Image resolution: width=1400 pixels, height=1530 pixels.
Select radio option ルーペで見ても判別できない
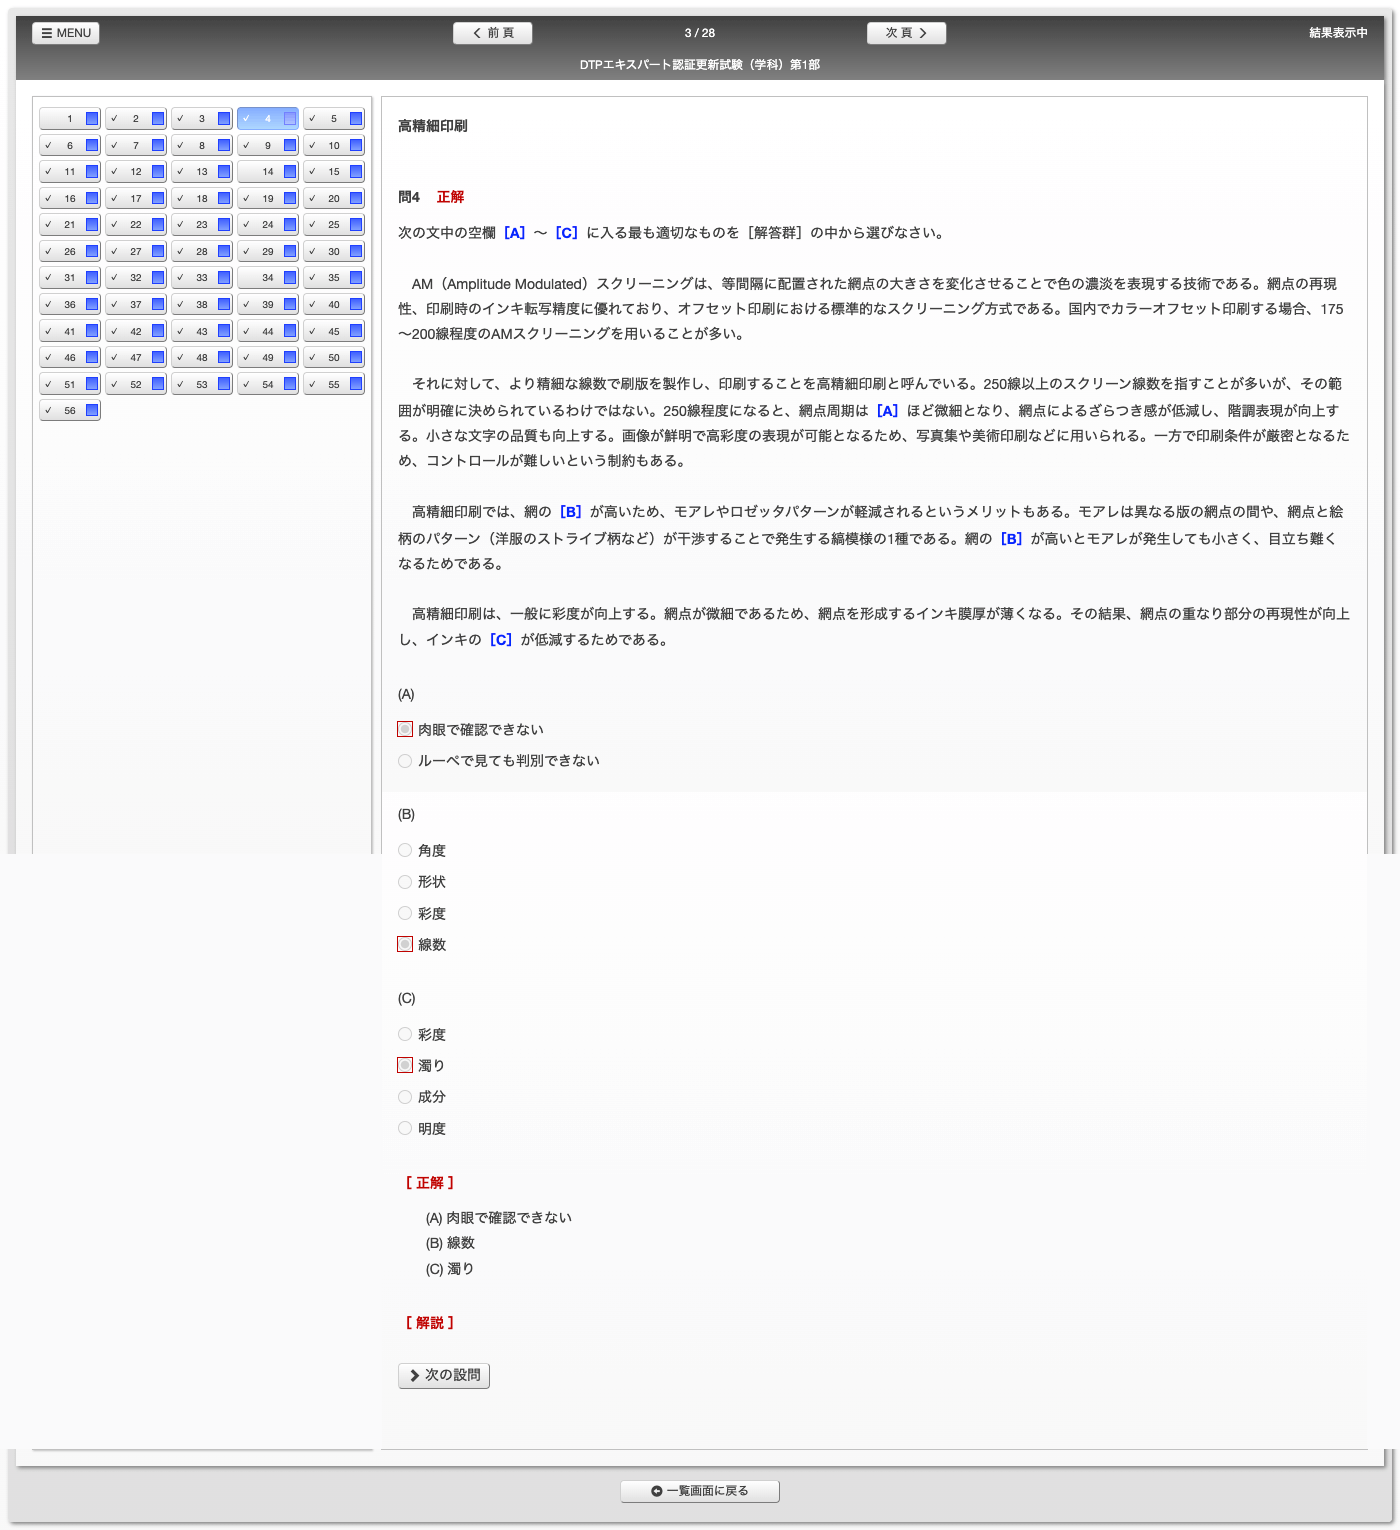[405, 761]
